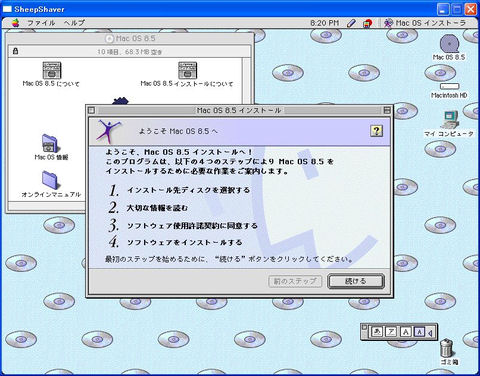The image size is (480, 376).
Task: Collapse installer window with windowshade box
Action: point(387,110)
